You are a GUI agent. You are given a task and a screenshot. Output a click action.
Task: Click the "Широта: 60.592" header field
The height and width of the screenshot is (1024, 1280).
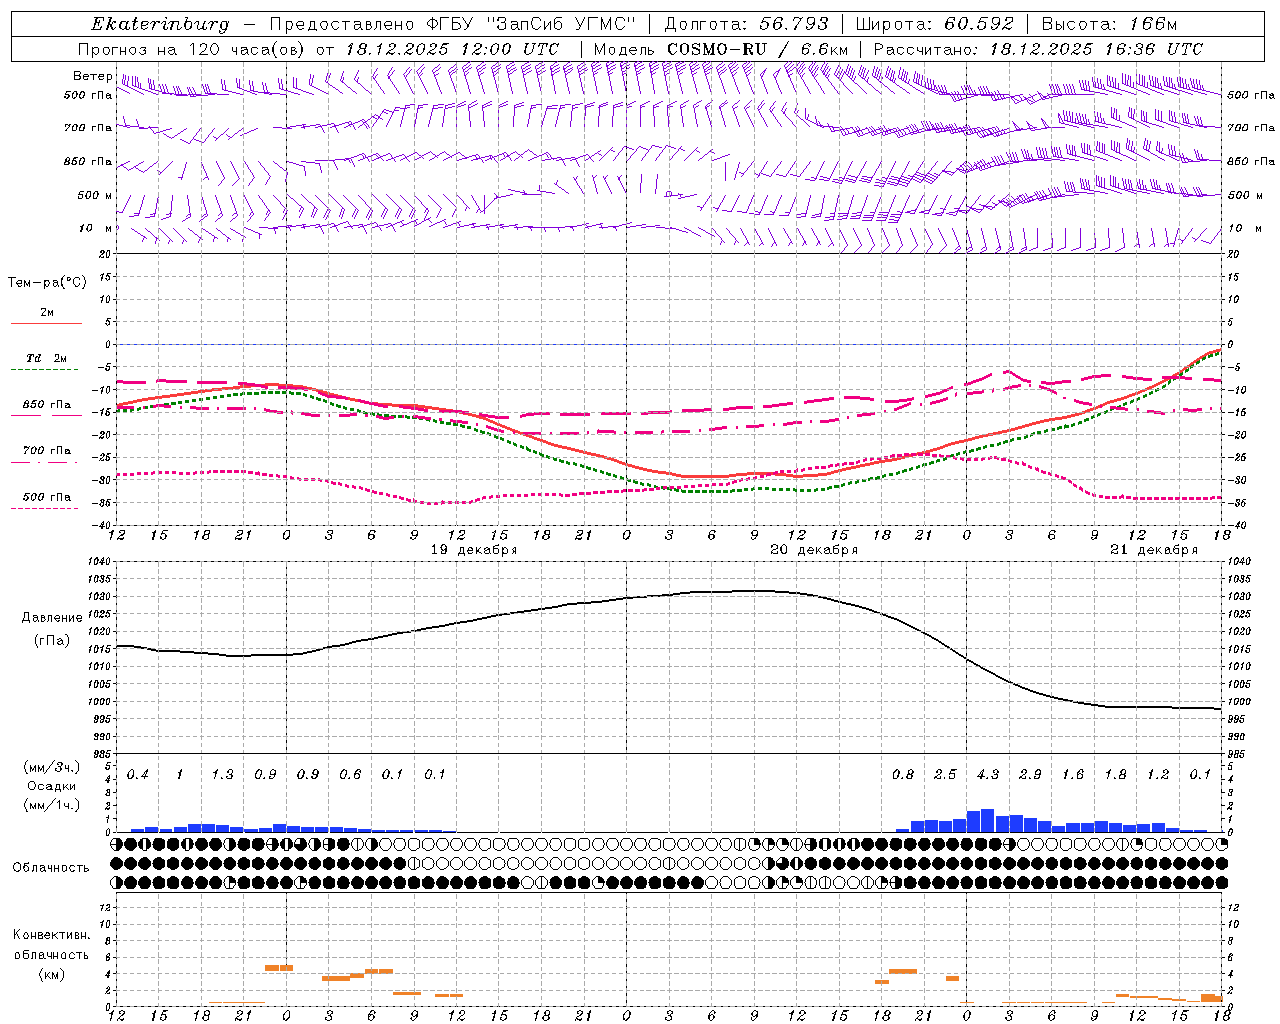point(934,24)
